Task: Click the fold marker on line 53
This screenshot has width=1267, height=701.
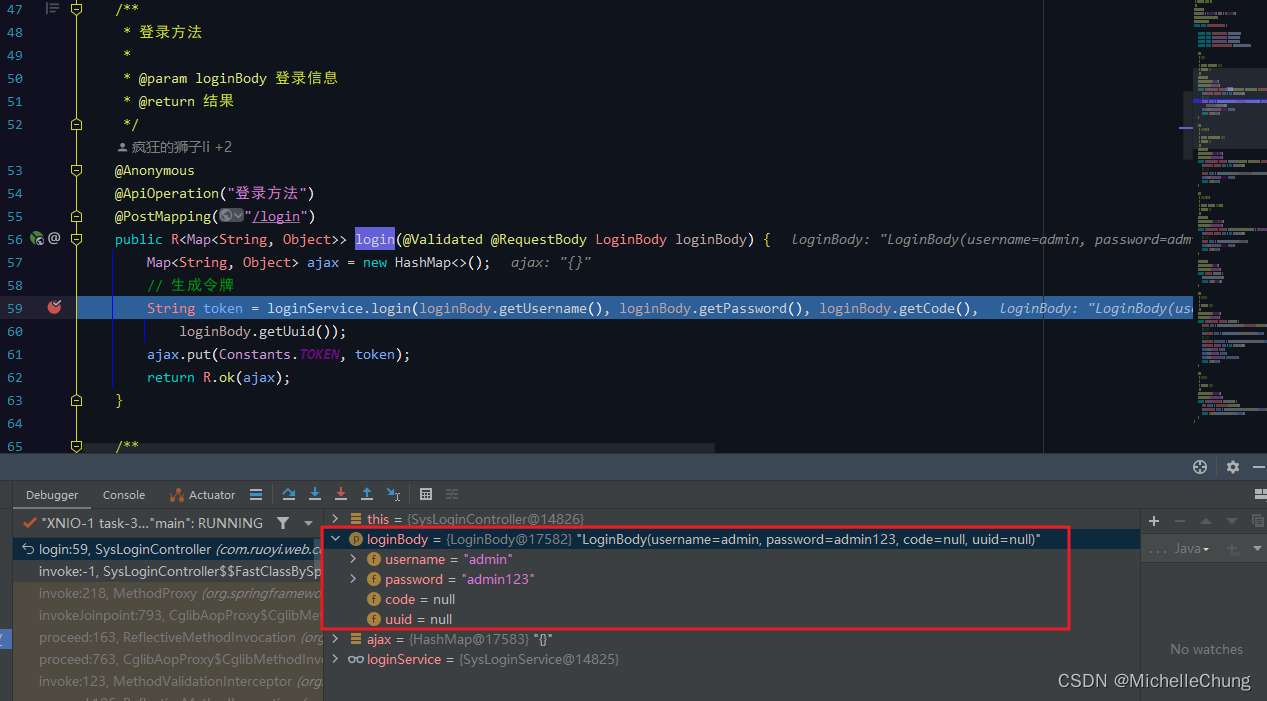Action: (77, 170)
